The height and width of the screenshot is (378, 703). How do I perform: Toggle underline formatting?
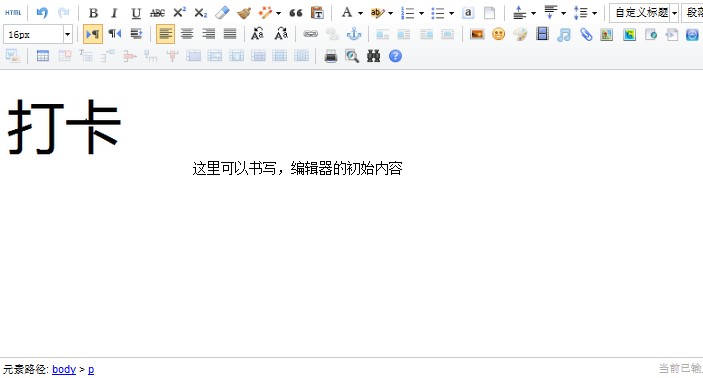[x=136, y=13]
